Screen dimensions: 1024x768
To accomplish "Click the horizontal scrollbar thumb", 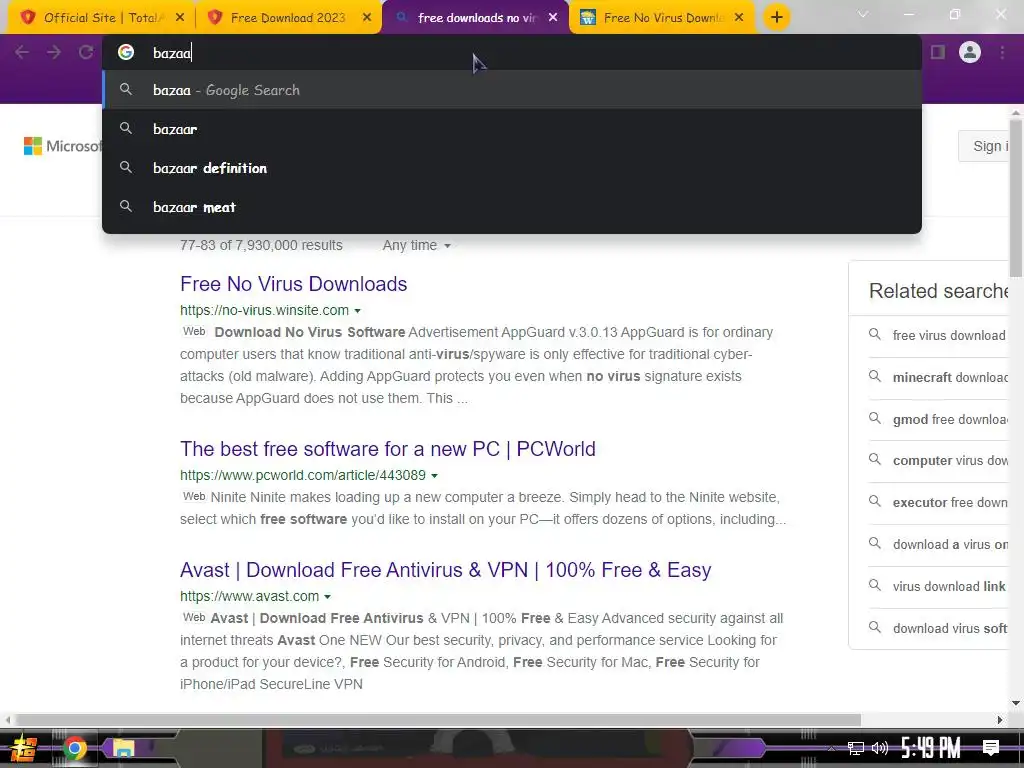I will 438,720.
